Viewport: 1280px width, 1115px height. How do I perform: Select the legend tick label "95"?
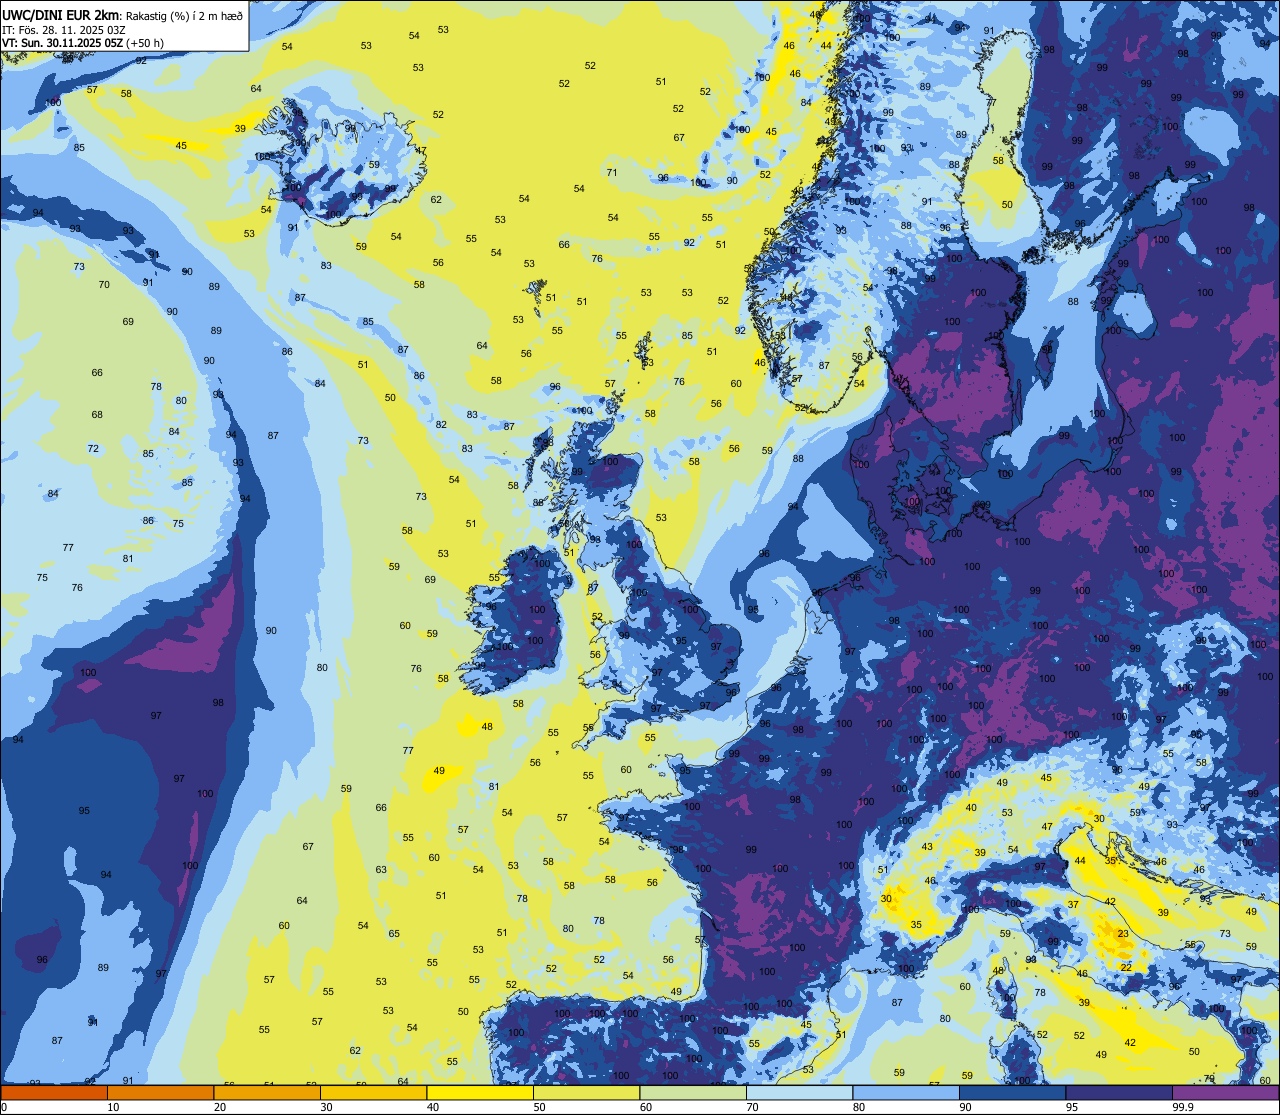(1072, 1107)
